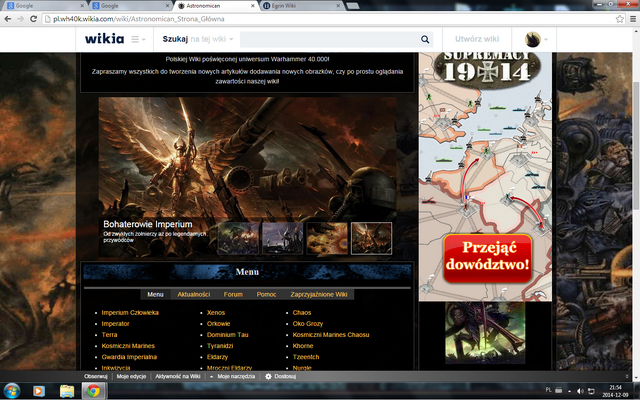Open the Eldarzy link

click(217, 357)
